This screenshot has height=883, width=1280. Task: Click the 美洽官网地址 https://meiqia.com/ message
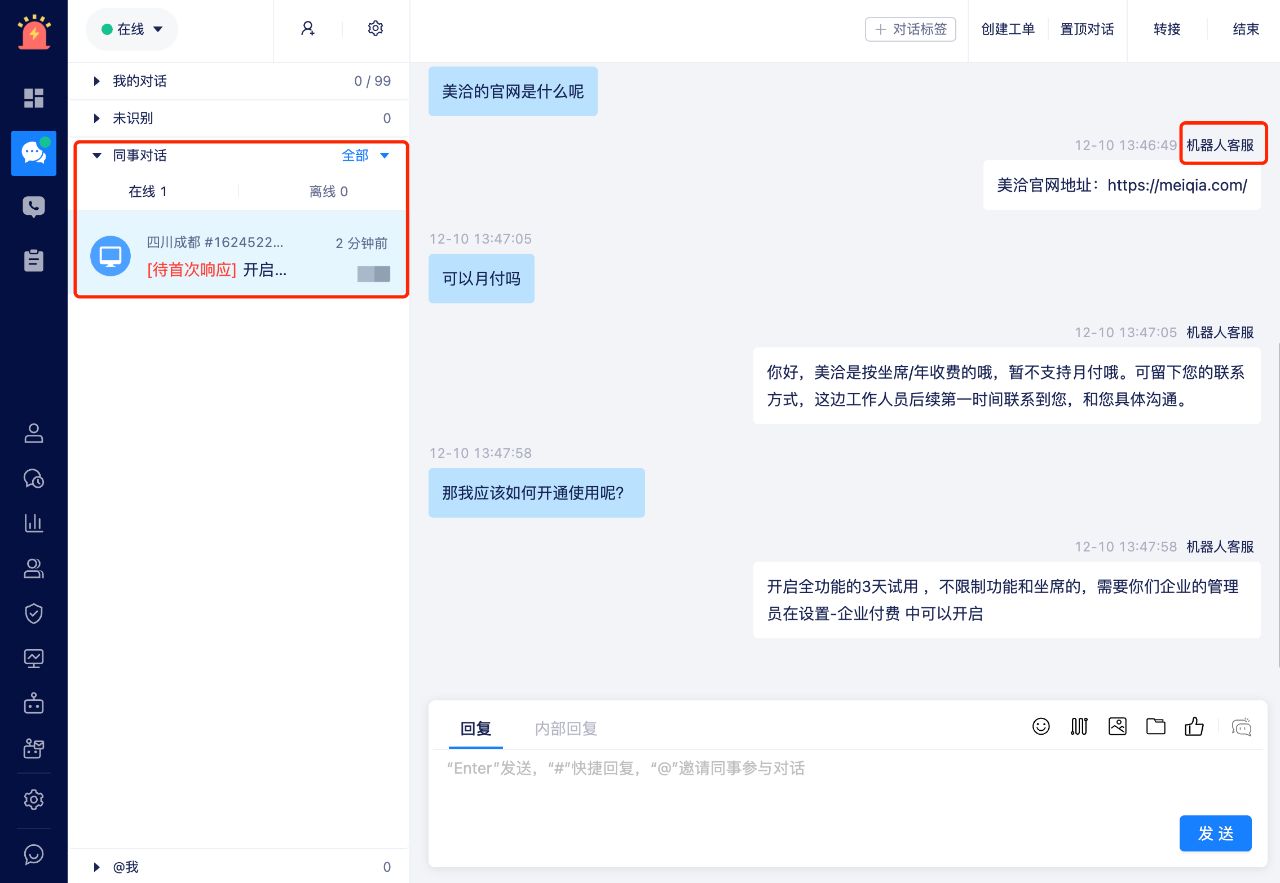tap(1122, 185)
